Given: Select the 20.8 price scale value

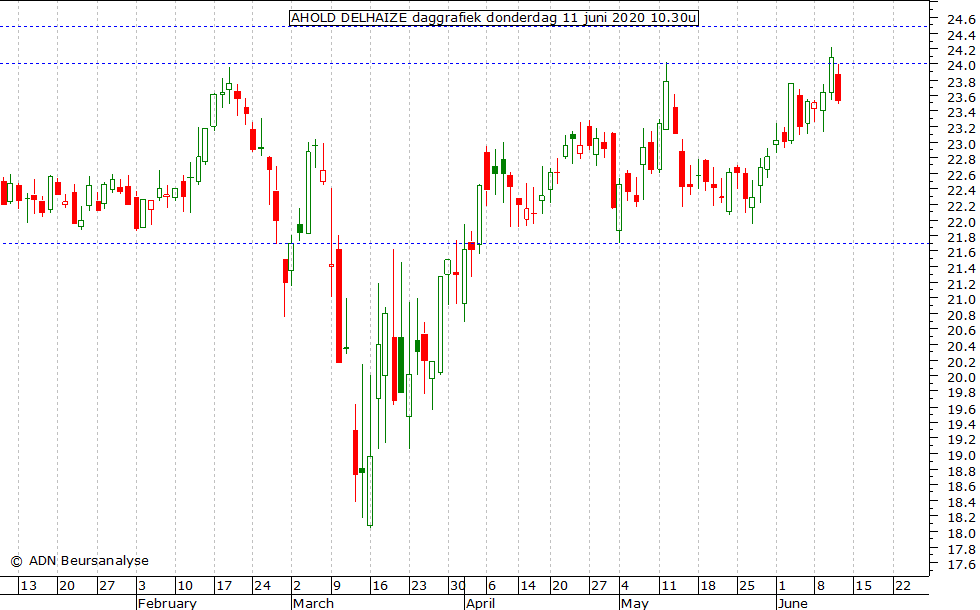Looking at the screenshot, I should [961, 316].
